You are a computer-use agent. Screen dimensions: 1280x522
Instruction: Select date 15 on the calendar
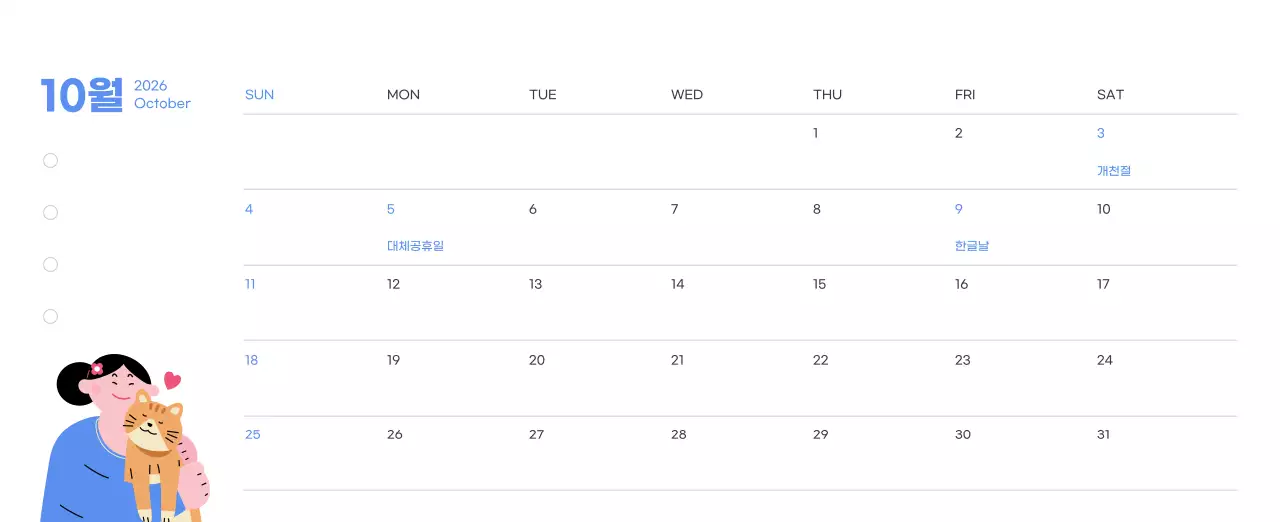tap(820, 285)
